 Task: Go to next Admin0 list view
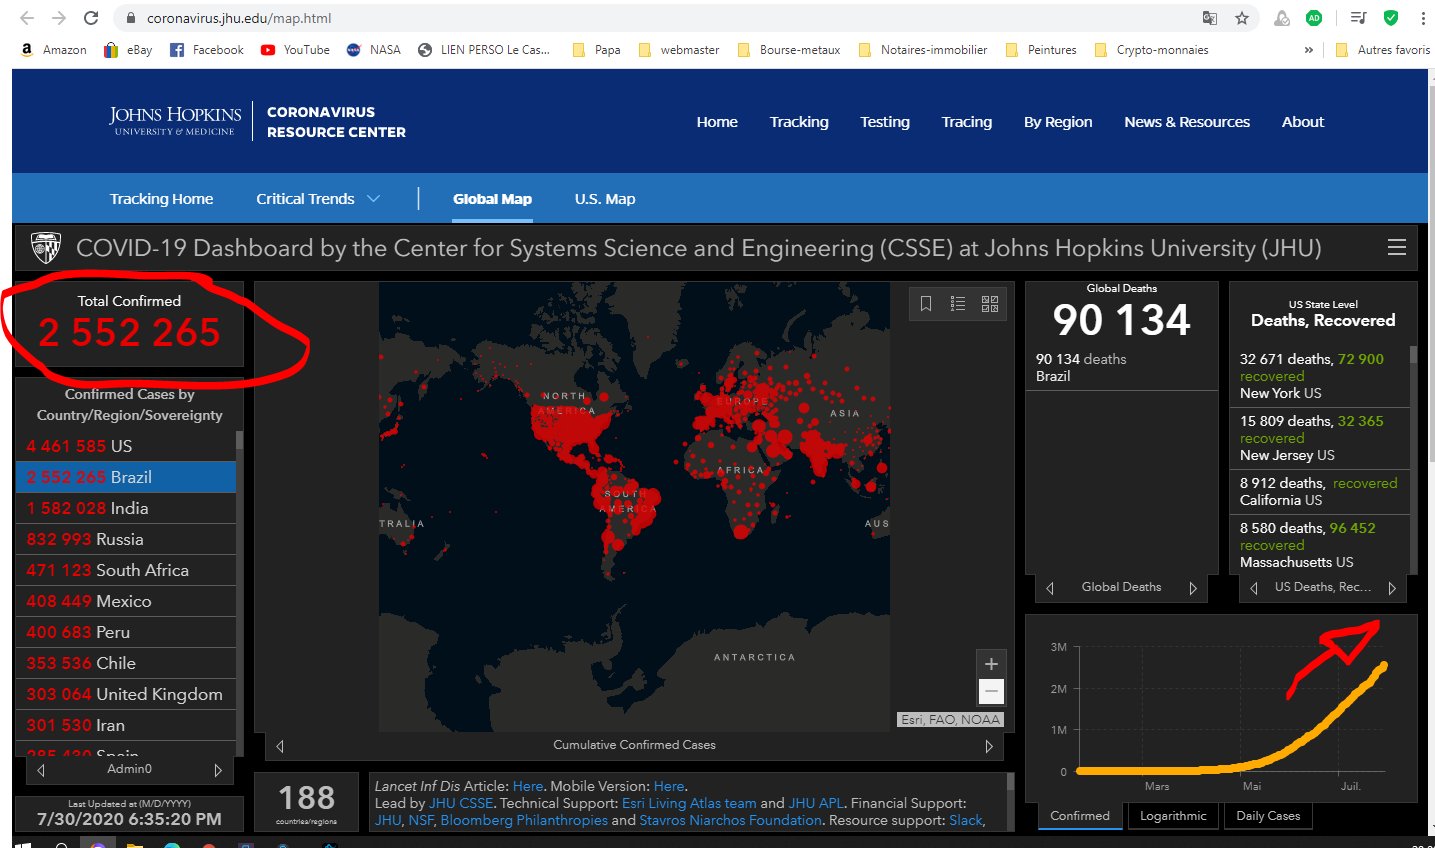tap(218, 770)
